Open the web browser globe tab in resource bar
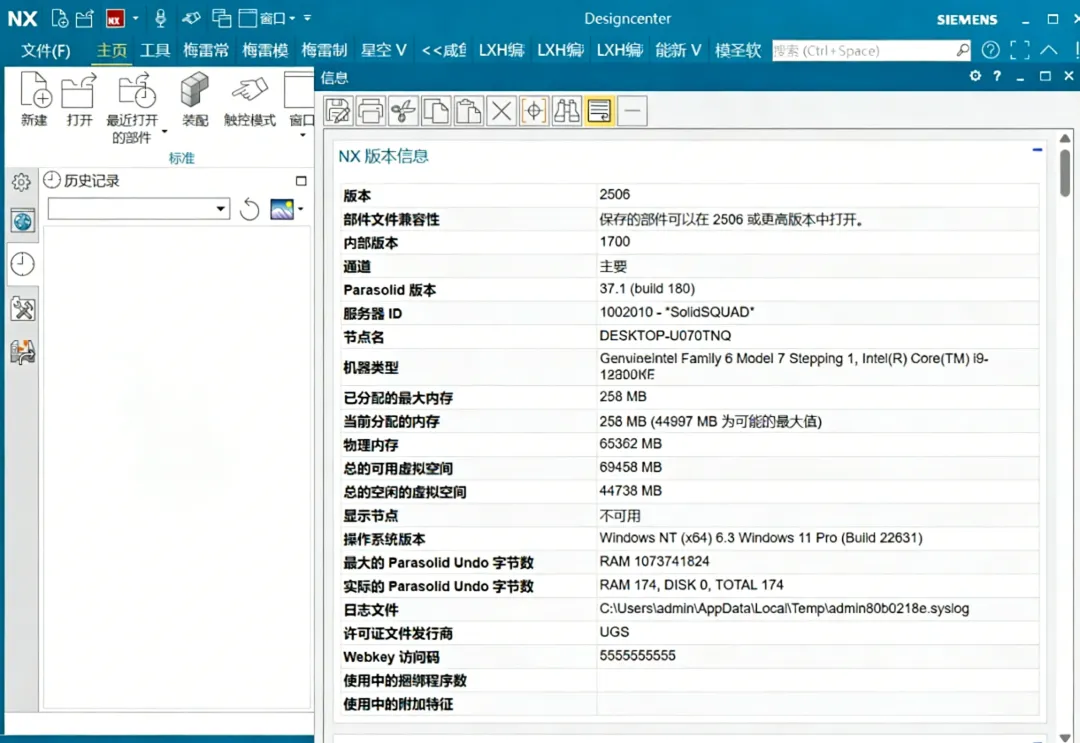 click(23, 221)
